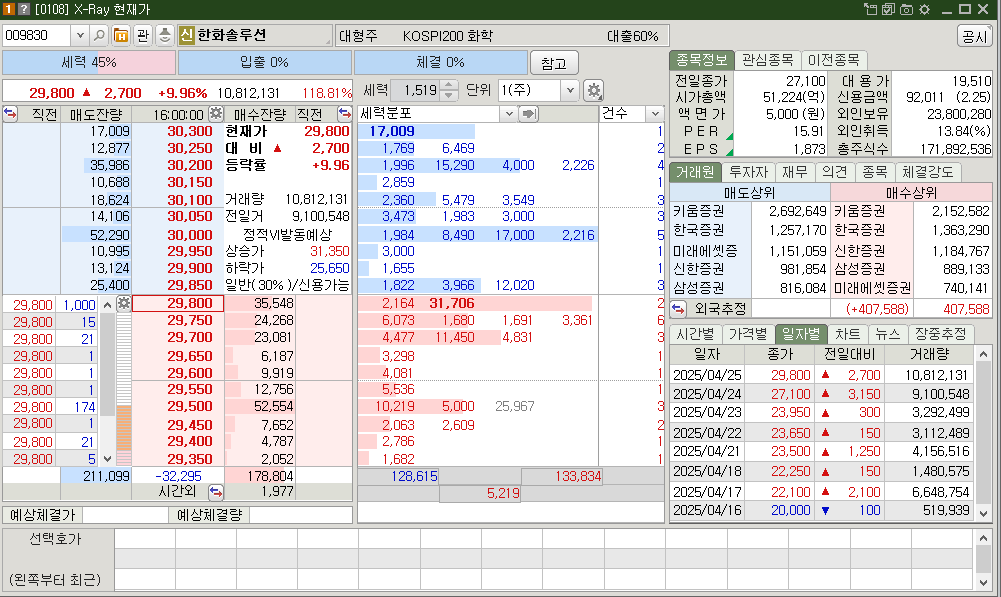
Task: Open the 재무 tab
Action: [x=795, y=172]
